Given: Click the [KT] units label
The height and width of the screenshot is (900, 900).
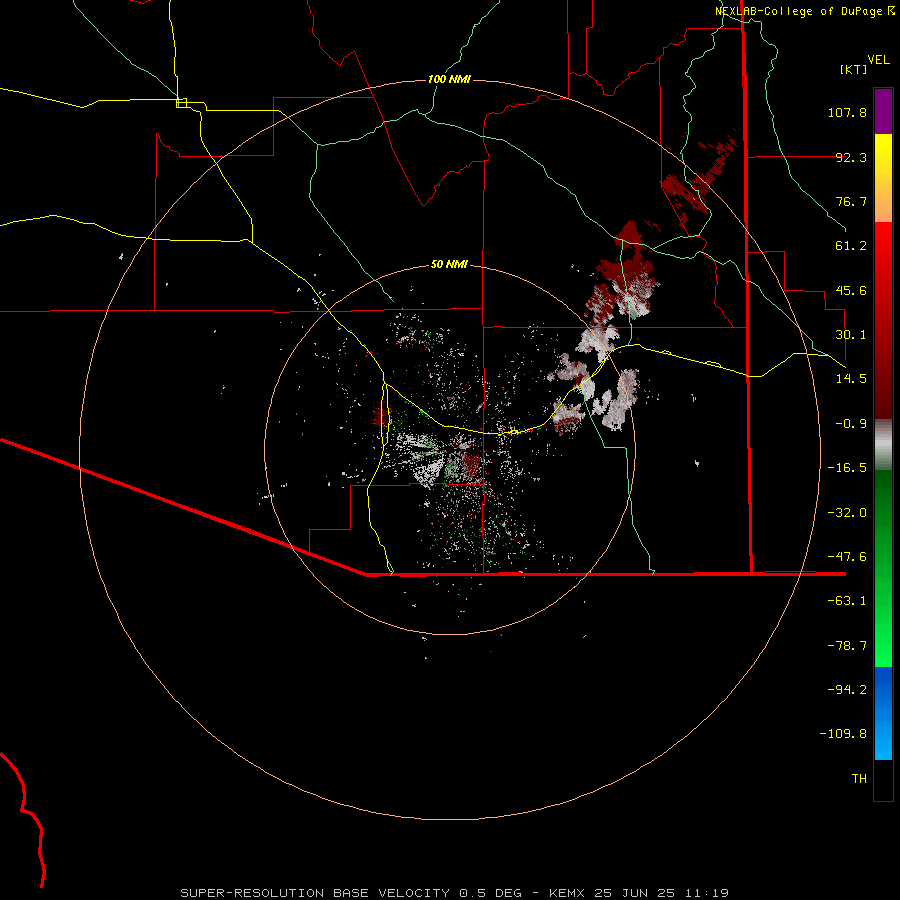Looking at the screenshot, I should (x=853, y=69).
